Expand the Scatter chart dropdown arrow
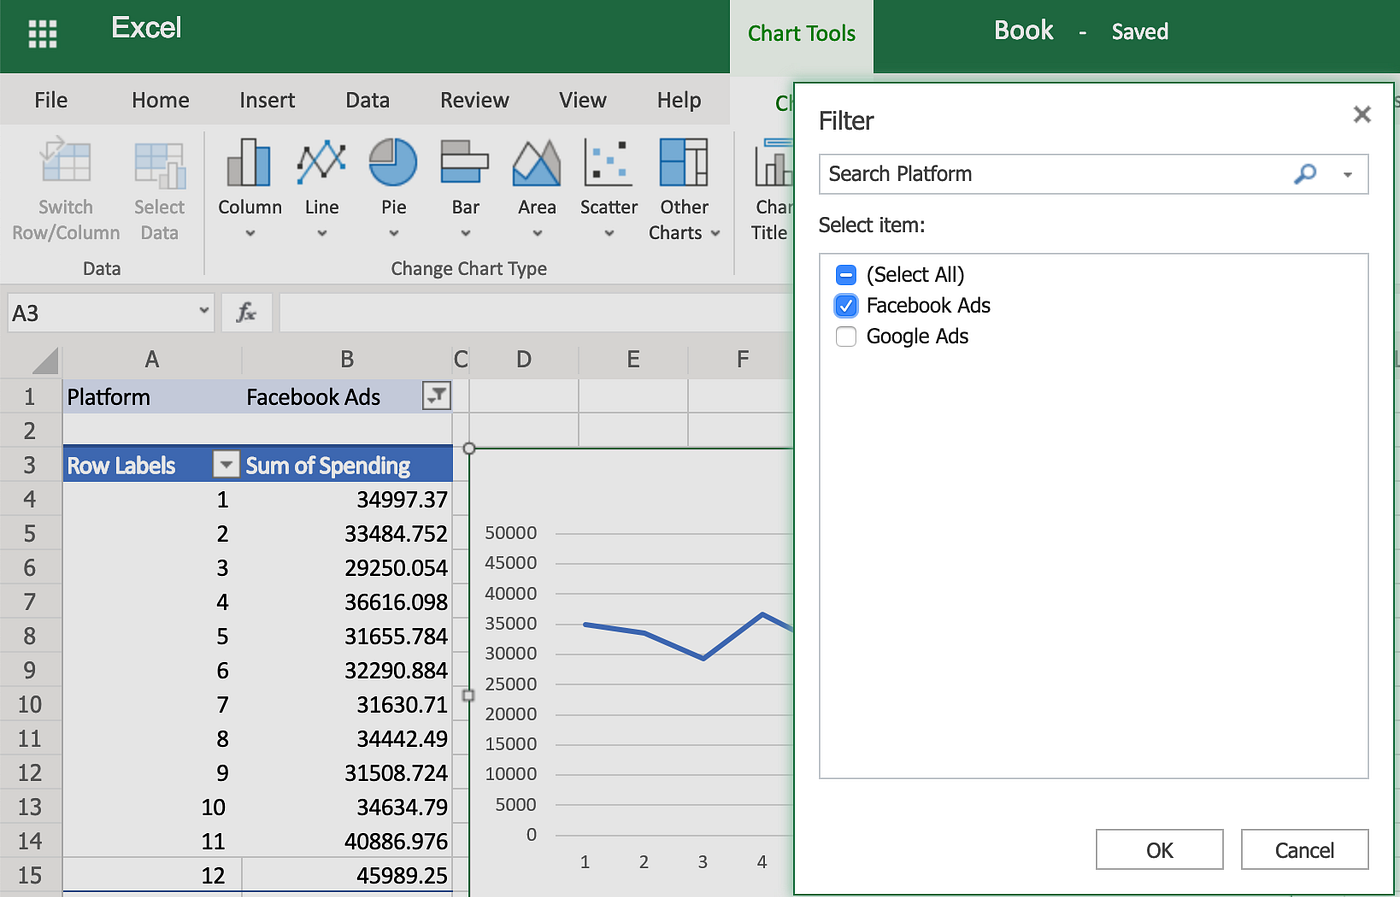 (609, 234)
